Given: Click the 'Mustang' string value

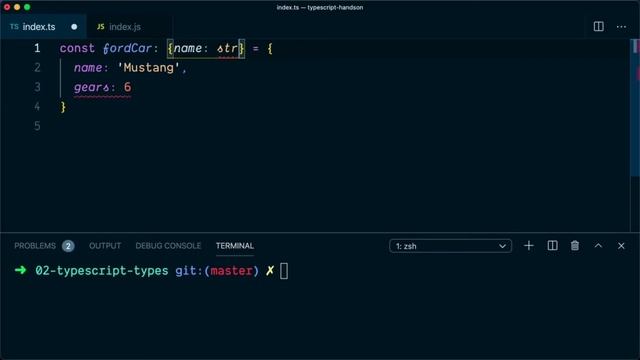Looking at the screenshot, I should [x=148, y=67].
